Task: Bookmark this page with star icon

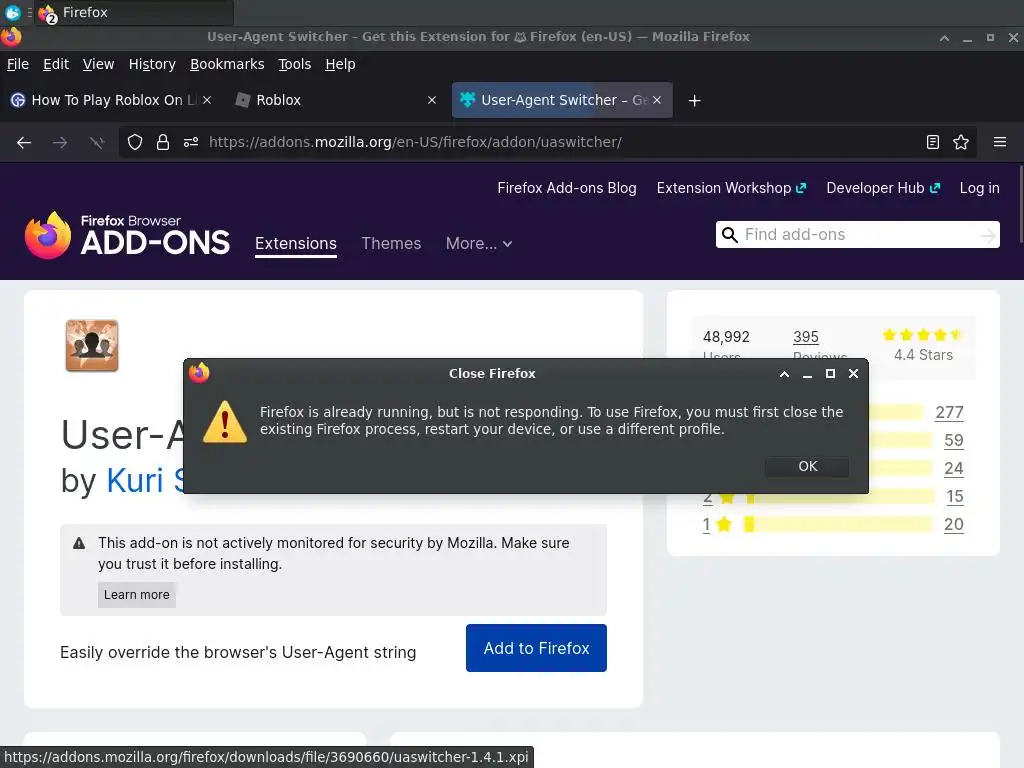Action: pos(961,142)
